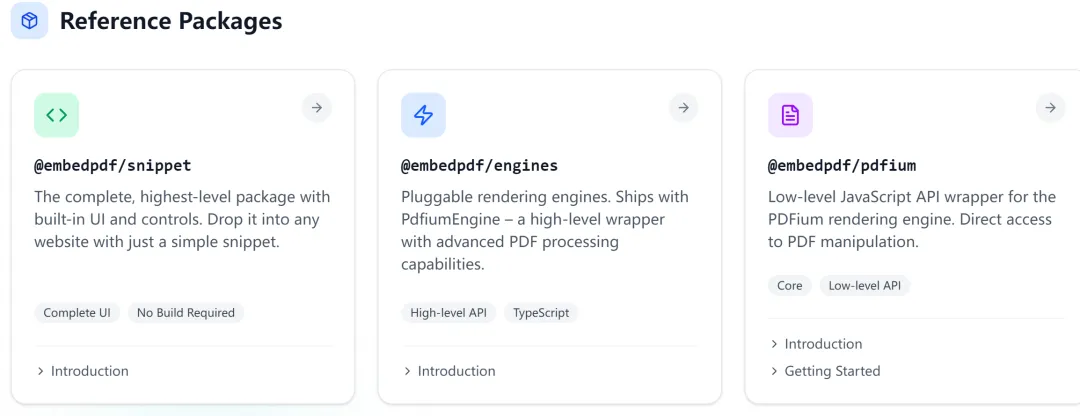Viewport: 1080px width, 416px height.
Task: Click the package box icon beside Reference Packages
Action: 29,21
